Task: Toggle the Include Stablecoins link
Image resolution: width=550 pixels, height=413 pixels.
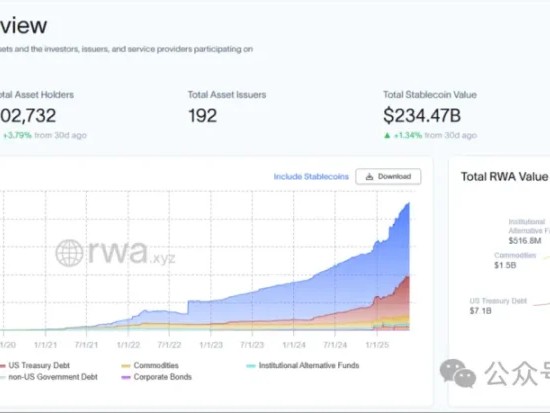Action: coord(311,176)
